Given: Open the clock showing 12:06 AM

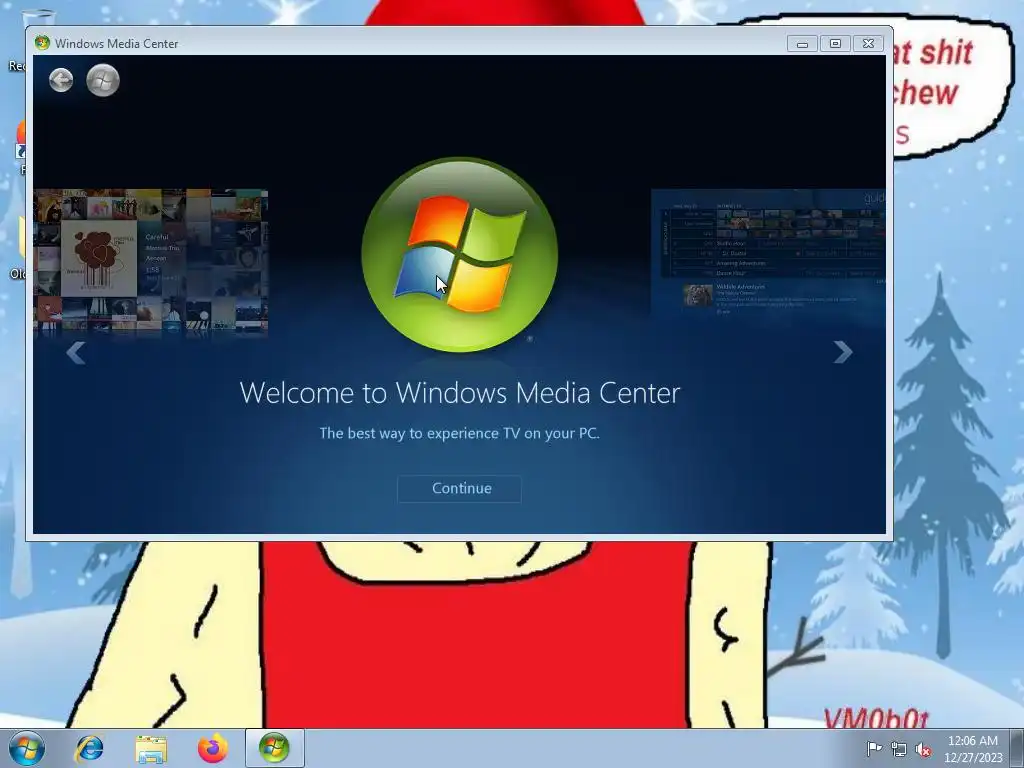Looking at the screenshot, I should (973, 749).
